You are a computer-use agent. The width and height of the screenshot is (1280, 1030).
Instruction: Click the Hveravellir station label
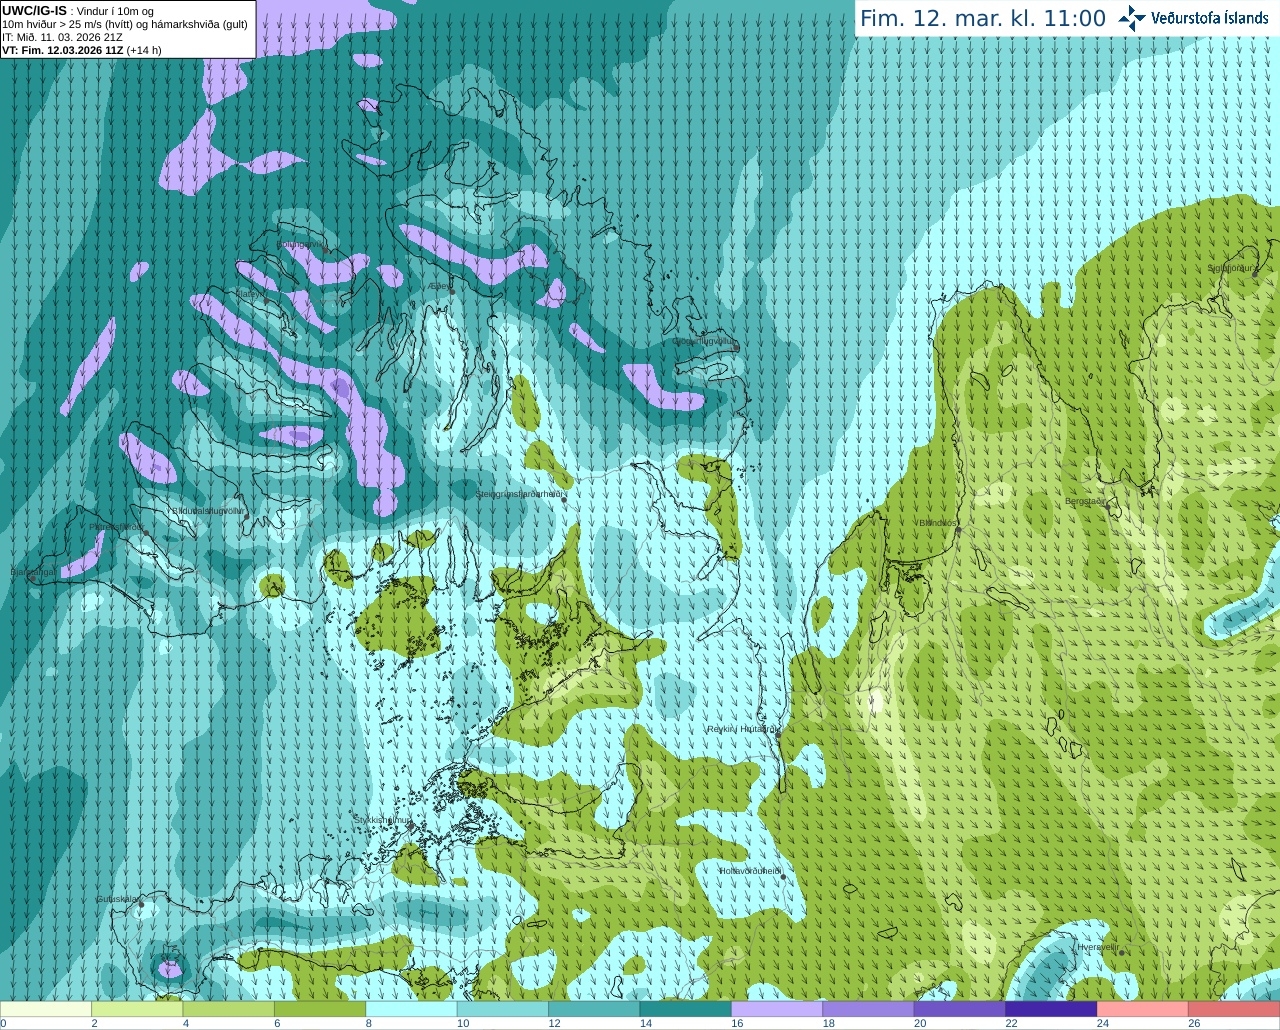point(1098,947)
